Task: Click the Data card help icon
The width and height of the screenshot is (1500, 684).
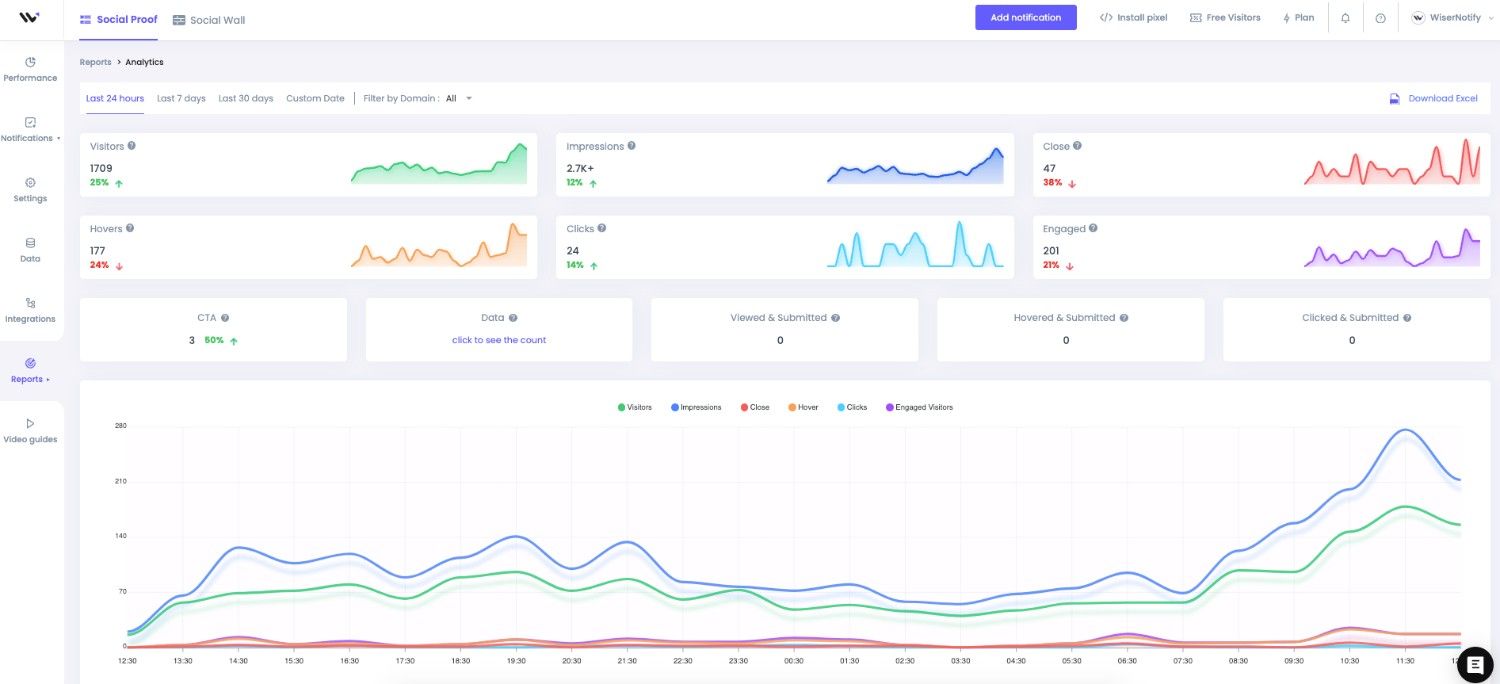Action: [x=513, y=318]
